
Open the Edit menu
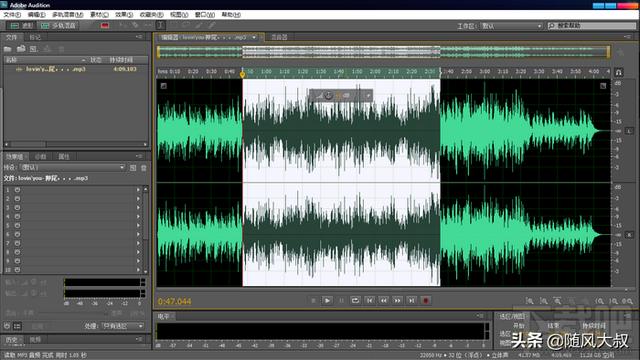pos(36,15)
